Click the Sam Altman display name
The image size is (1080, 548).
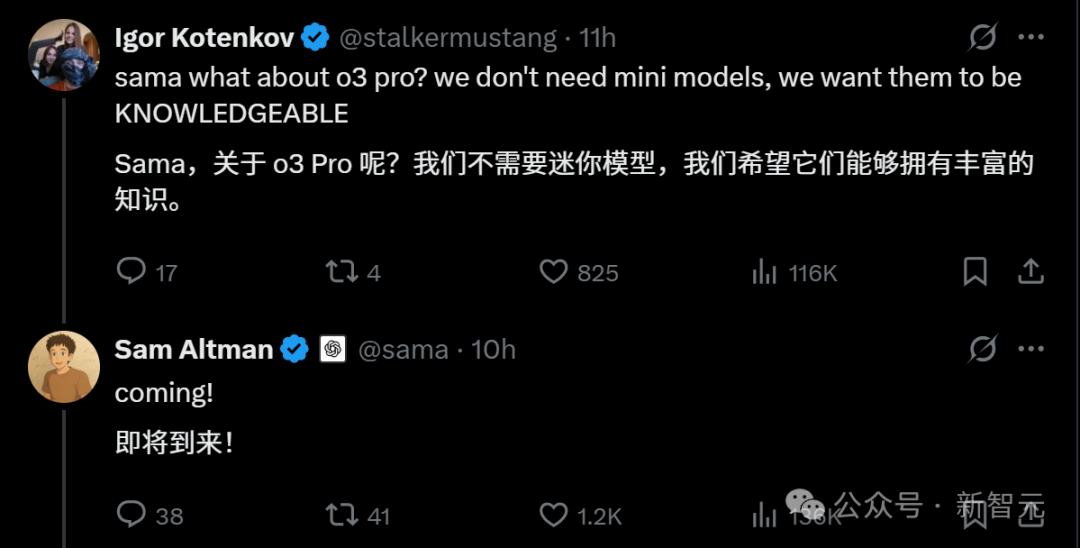(x=194, y=349)
